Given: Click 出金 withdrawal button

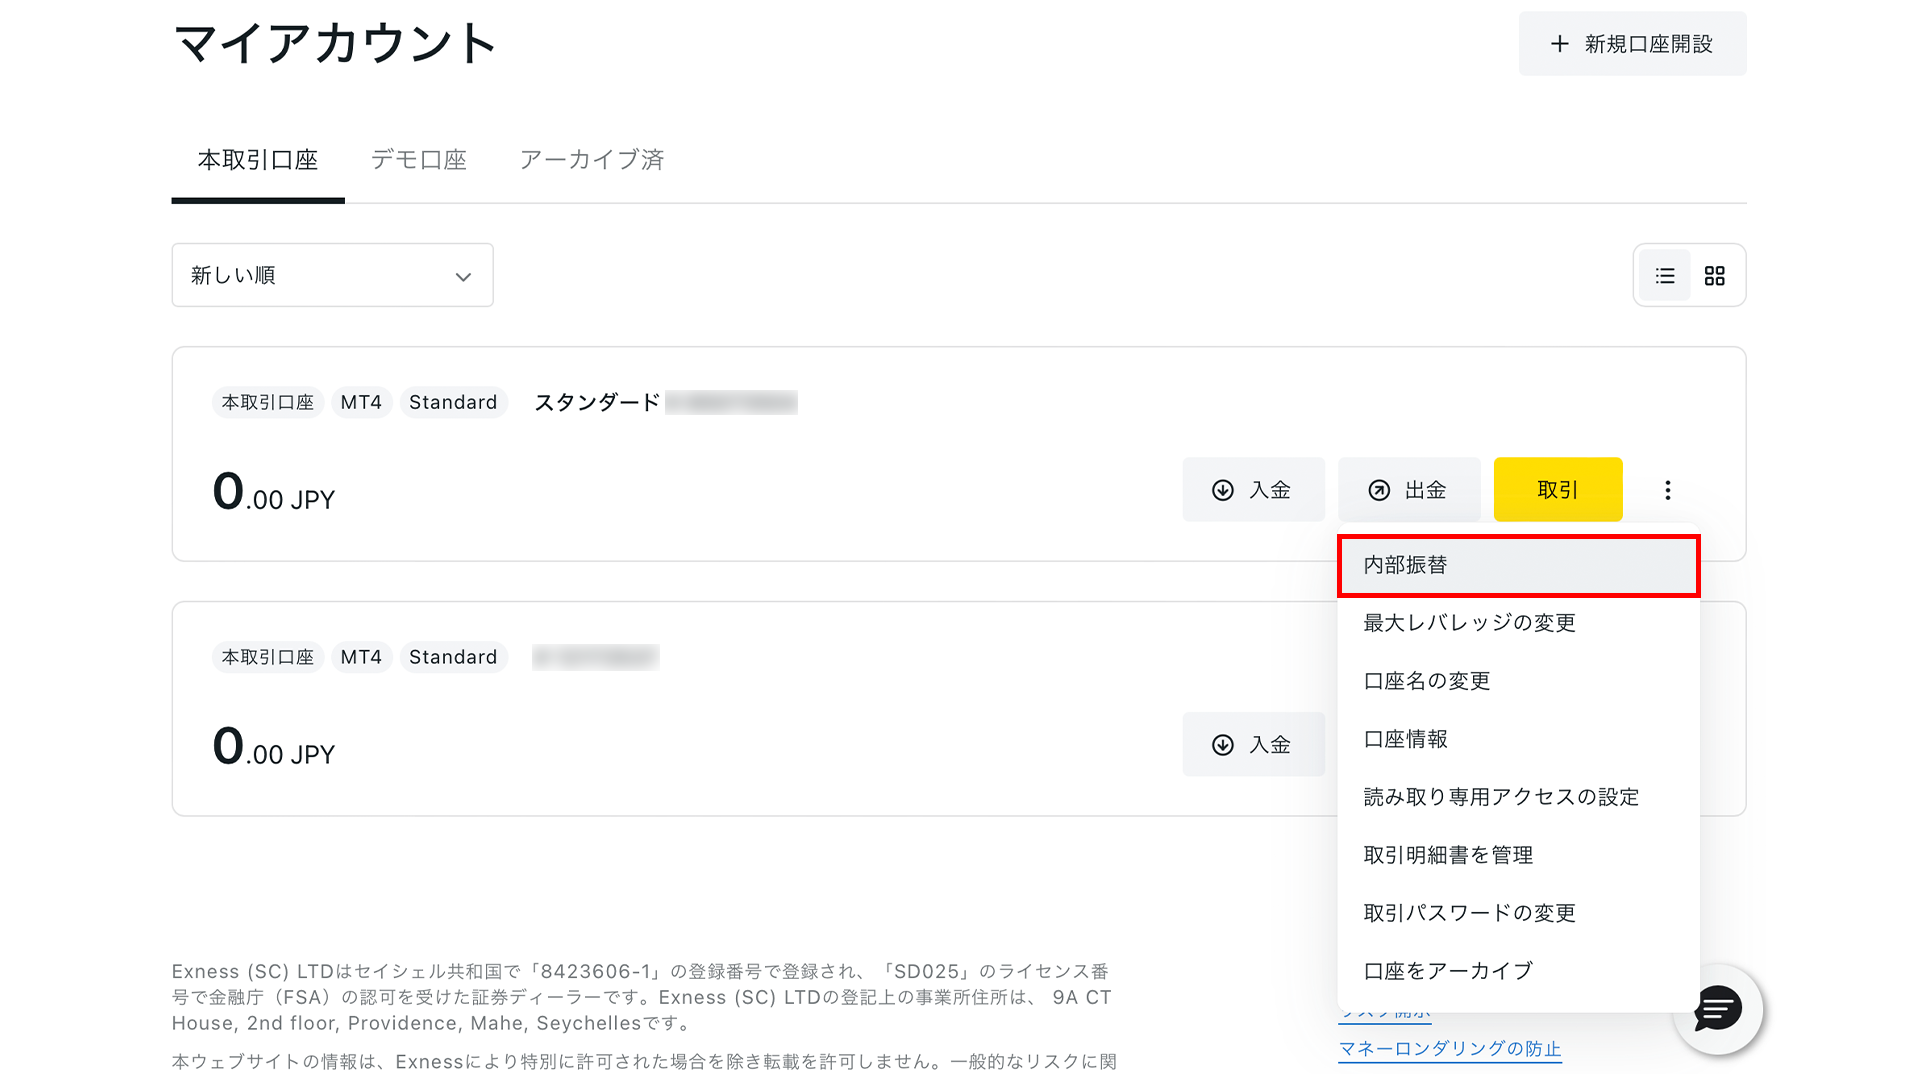Looking at the screenshot, I should pyautogui.click(x=1408, y=490).
